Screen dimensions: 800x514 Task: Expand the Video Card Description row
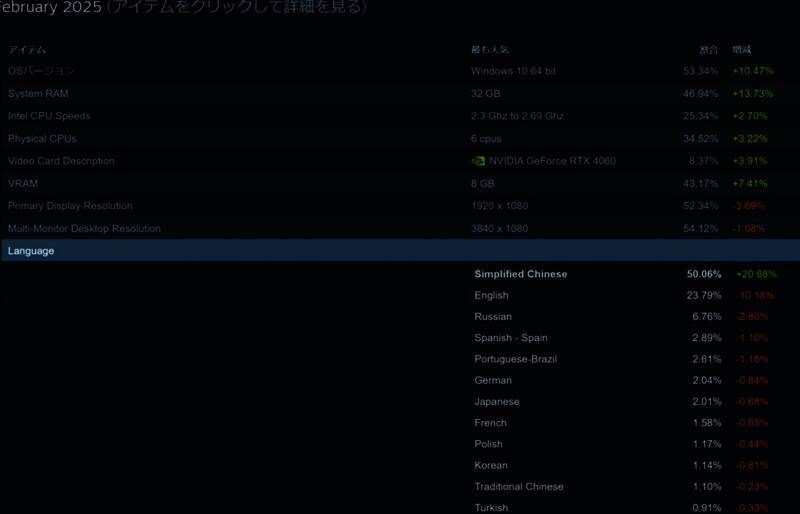(61, 161)
